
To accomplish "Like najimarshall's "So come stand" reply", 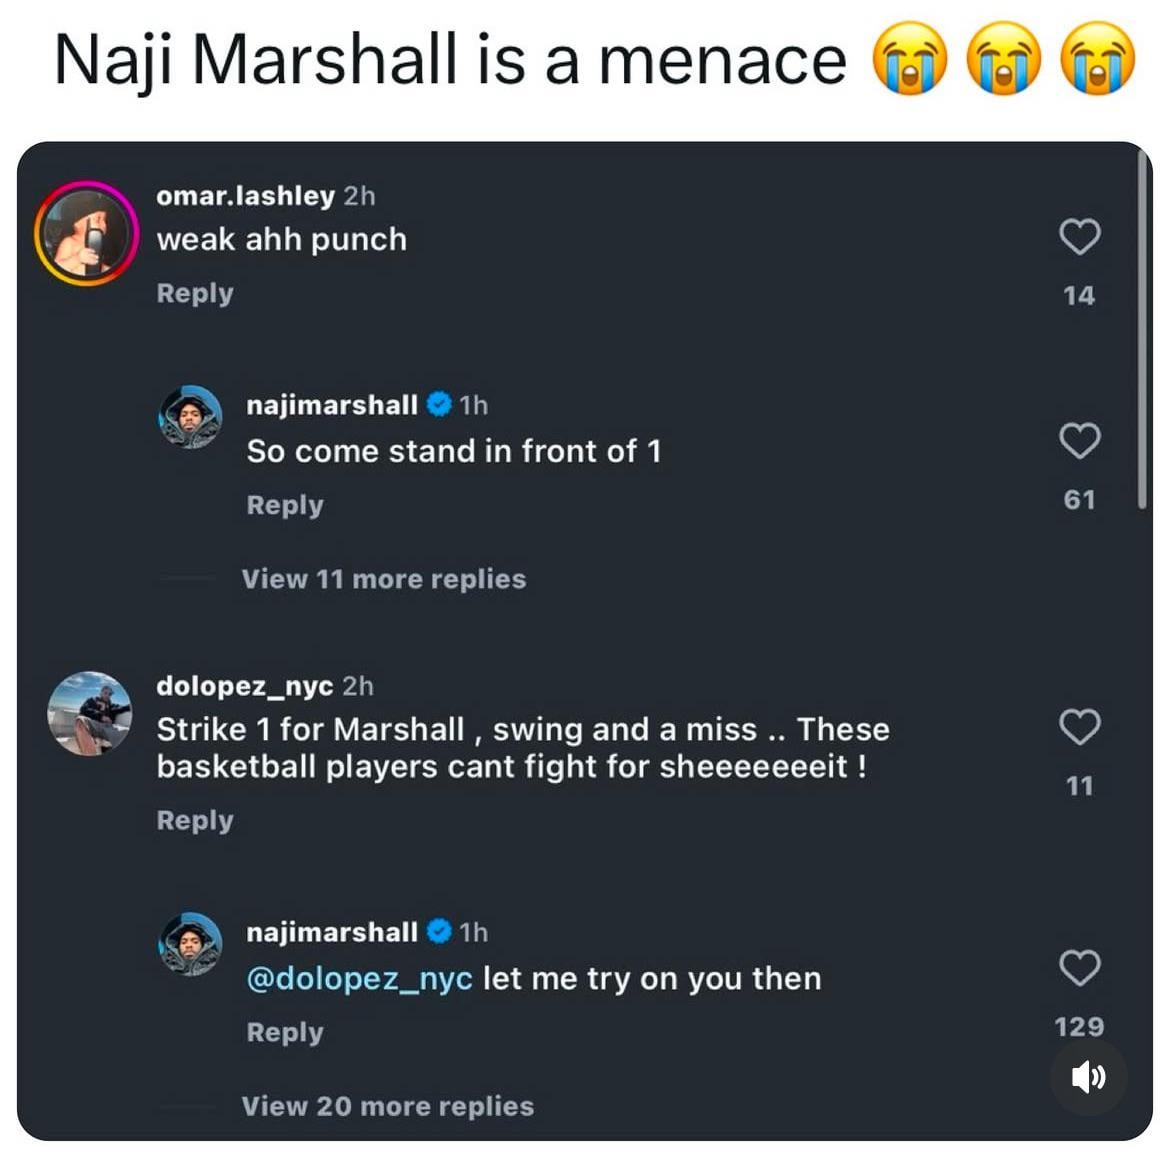I will (x=1079, y=441).
